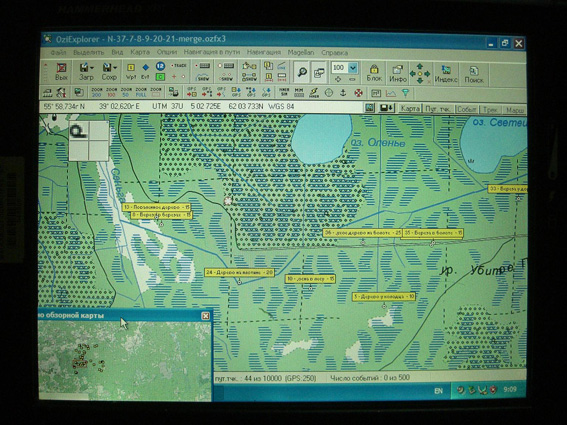The image size is (567, 425).
Task: Open the Сохр save dropdown arrow
Action: pyautogui.click(x=115, y=68)
